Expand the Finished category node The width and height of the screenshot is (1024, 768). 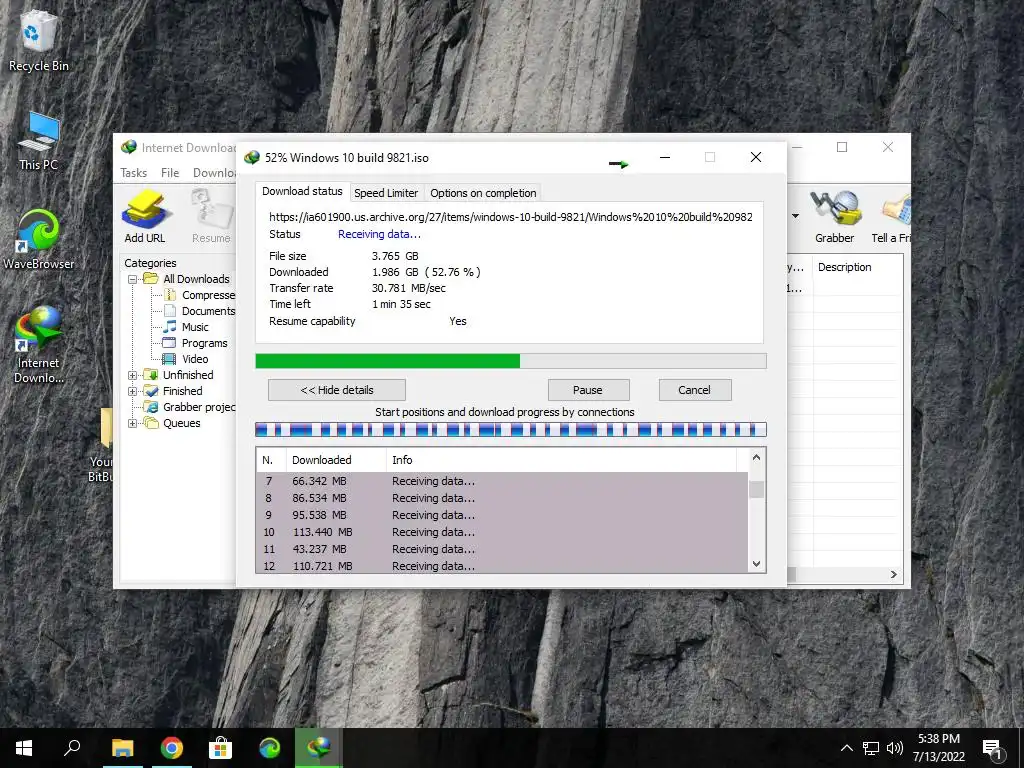133,391
